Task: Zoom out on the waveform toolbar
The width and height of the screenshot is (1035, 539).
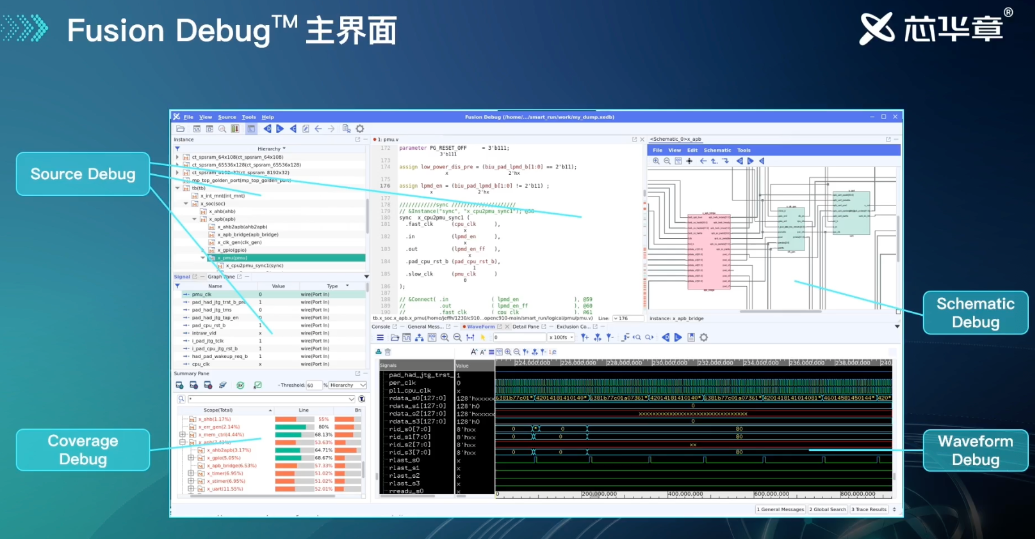Action: point(457,337)
